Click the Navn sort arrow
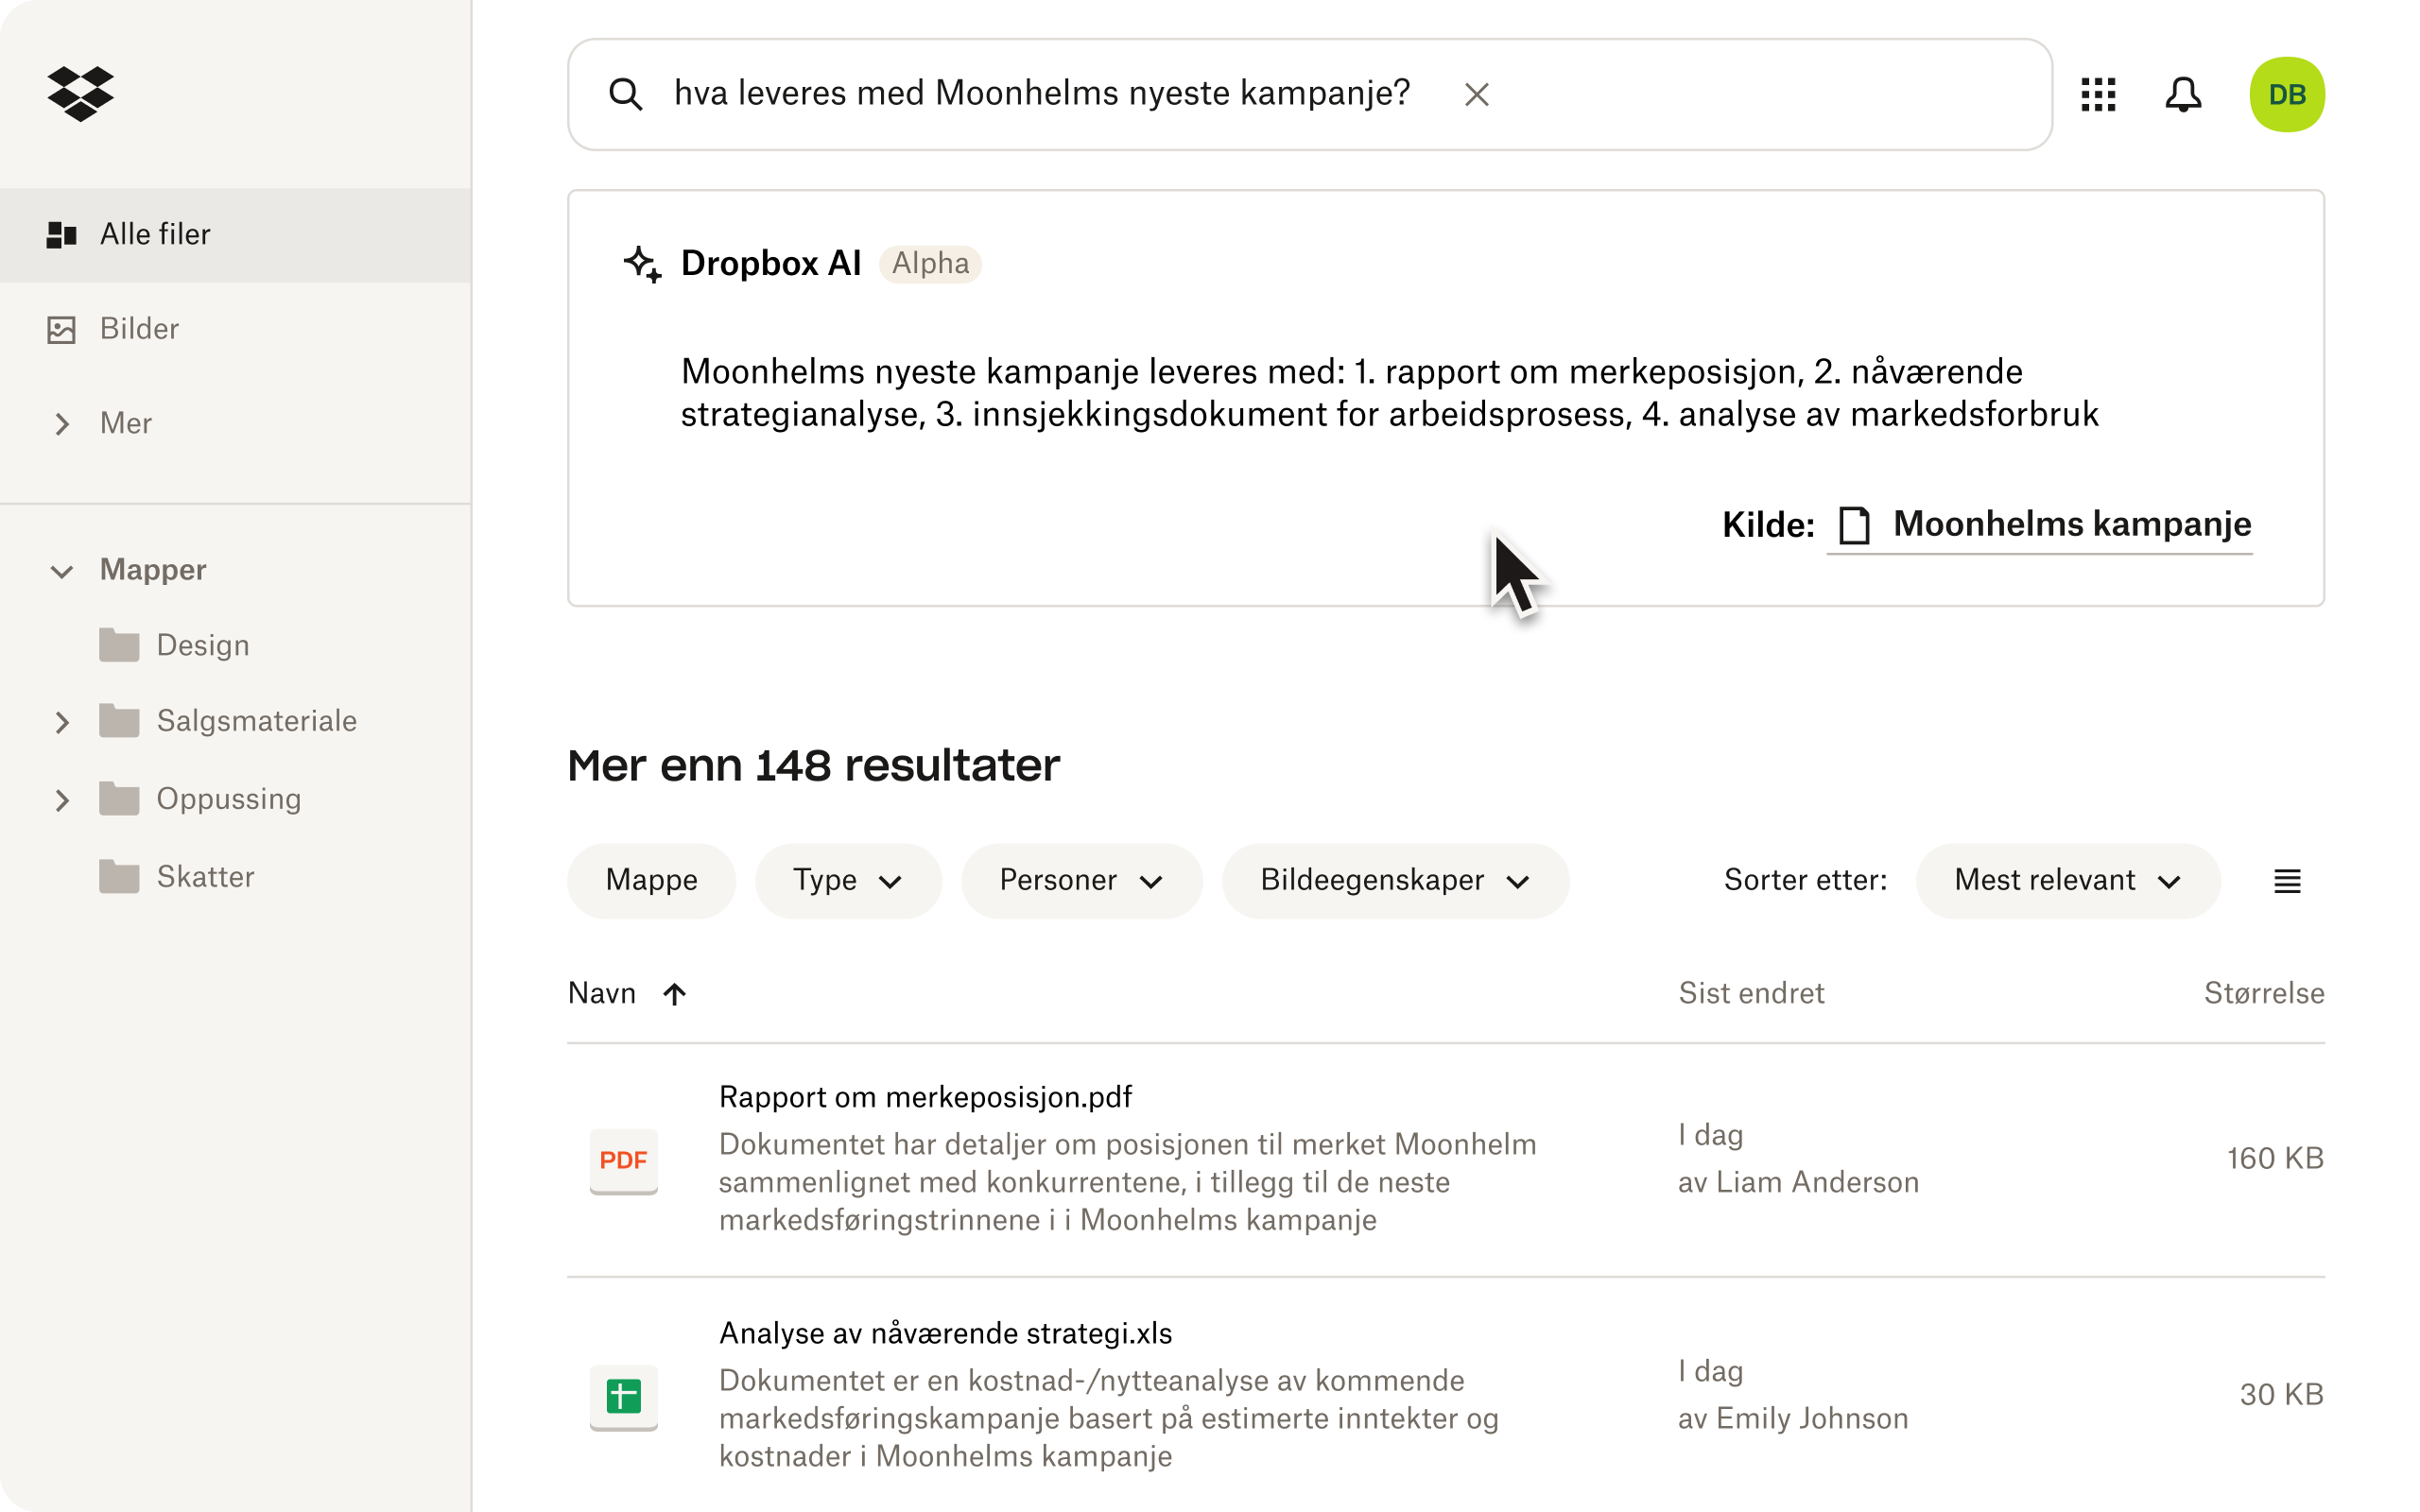Screen dimensions: 2420x1512 (675, 993)
